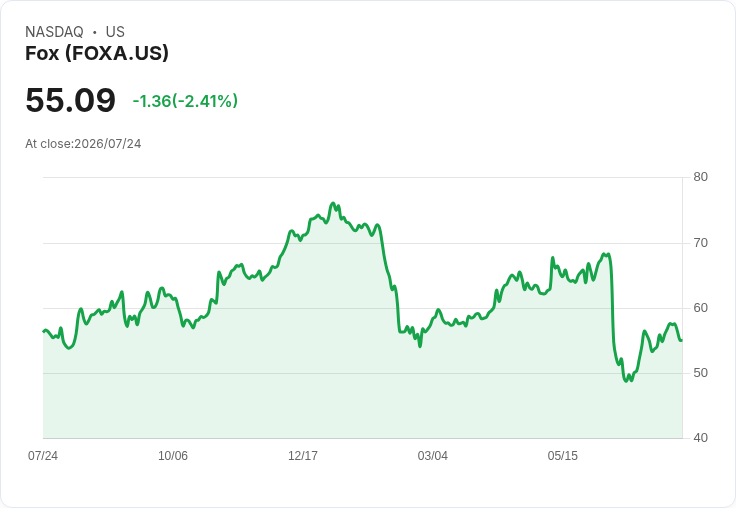Click the 12/17 date axis label
736x508 pixels.
pos(303,455)
